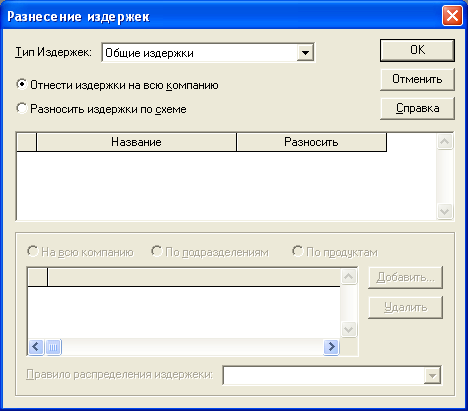
Task: Click the Общие издержки combo box text
Action: [149, 53]
